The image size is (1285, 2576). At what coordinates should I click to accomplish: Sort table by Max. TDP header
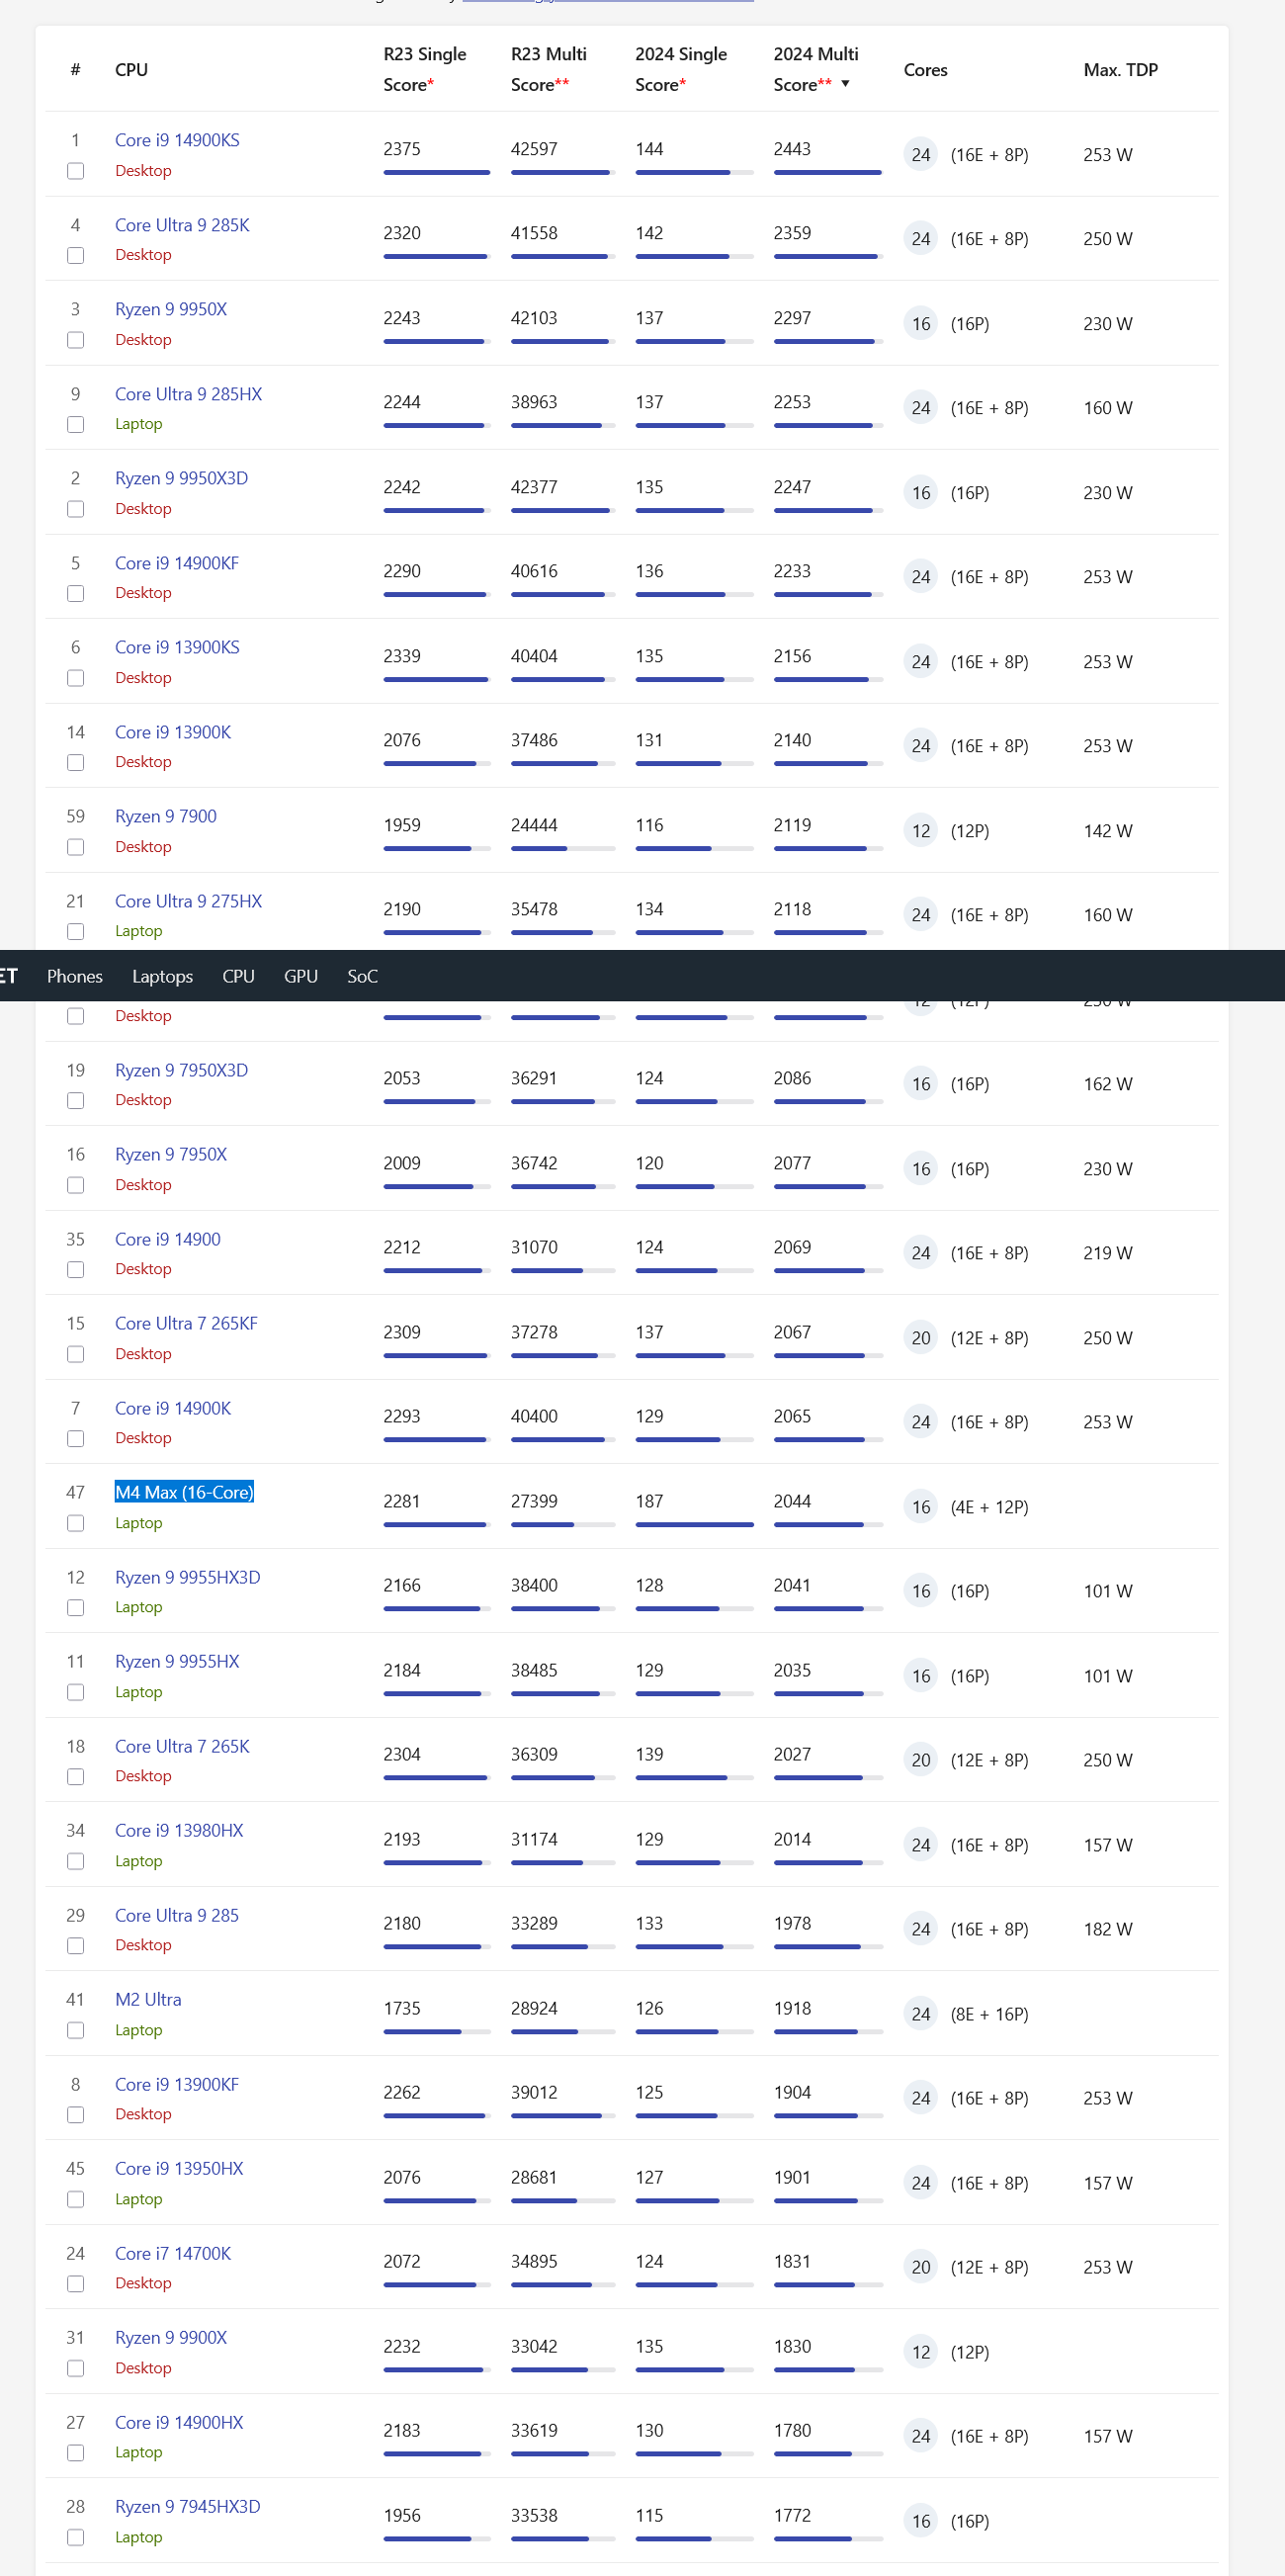click(1121, 70)
